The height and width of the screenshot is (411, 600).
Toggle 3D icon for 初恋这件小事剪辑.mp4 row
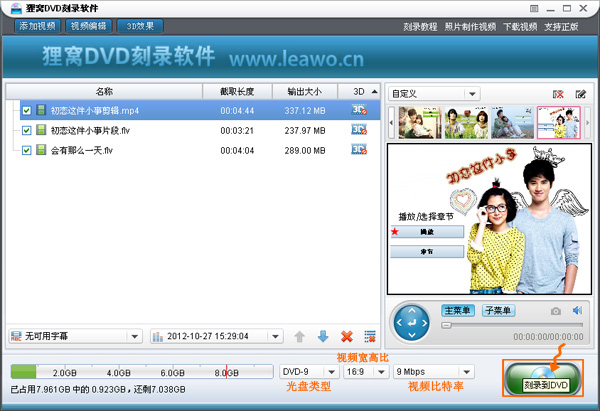pos(359,110)
